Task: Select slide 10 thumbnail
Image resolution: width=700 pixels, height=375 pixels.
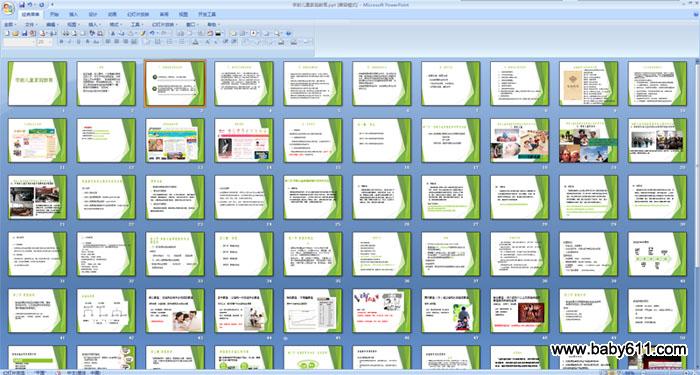Action: point(657,83)
